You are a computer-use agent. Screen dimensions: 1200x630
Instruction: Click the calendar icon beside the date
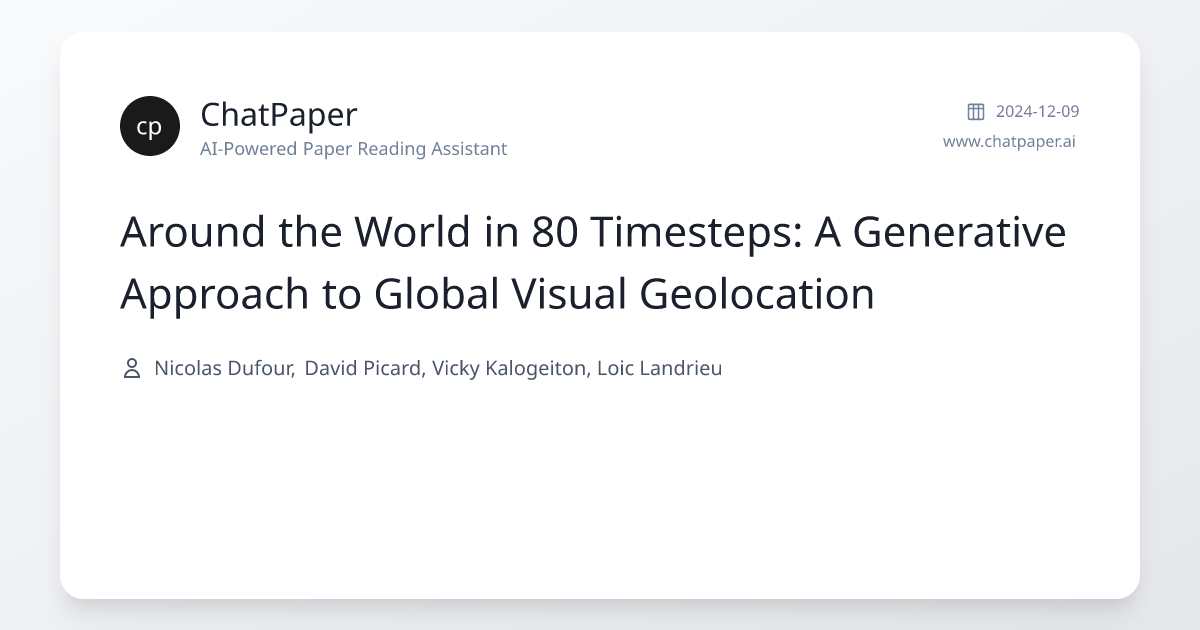click(976, 111)
